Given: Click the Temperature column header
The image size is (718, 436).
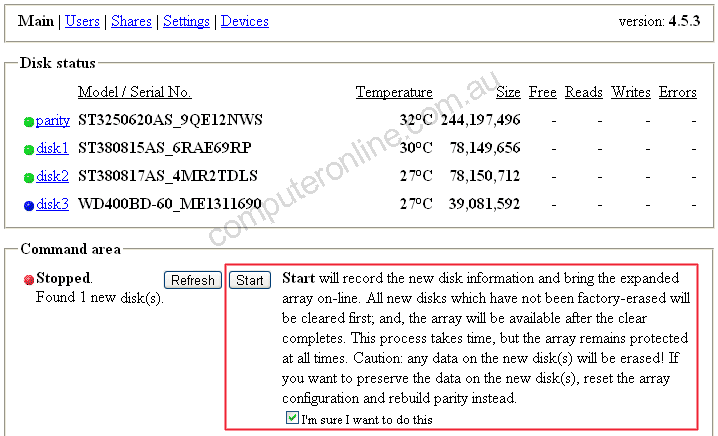Looking at the screenshot, I should 394,93.
